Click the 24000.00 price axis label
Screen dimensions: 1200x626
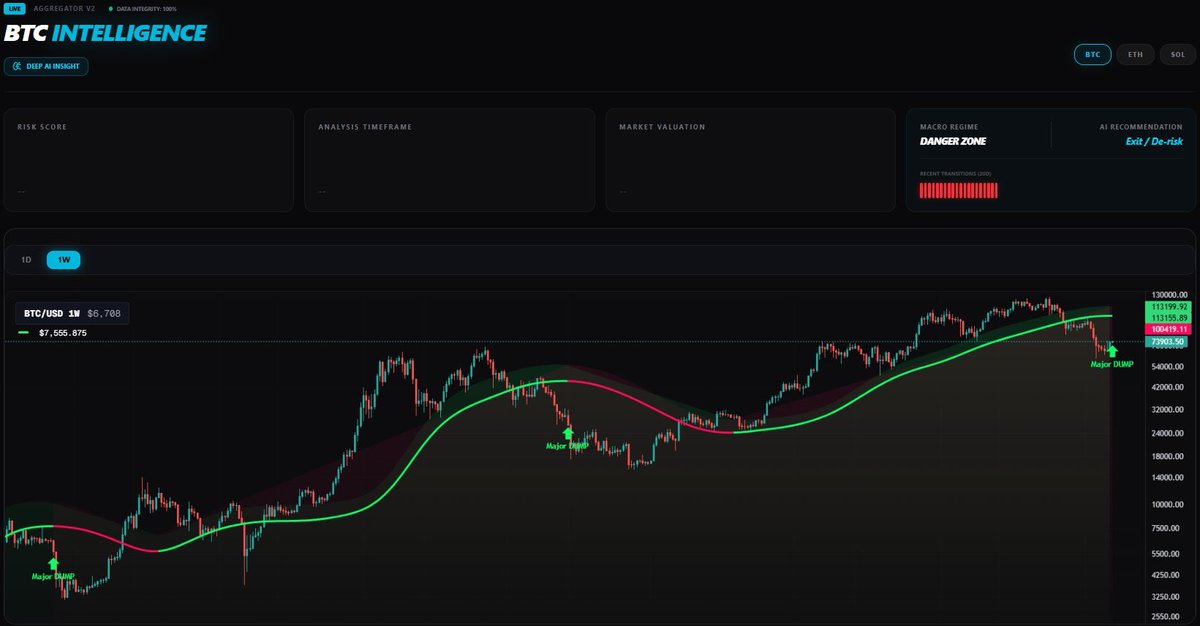point(1168,433)
